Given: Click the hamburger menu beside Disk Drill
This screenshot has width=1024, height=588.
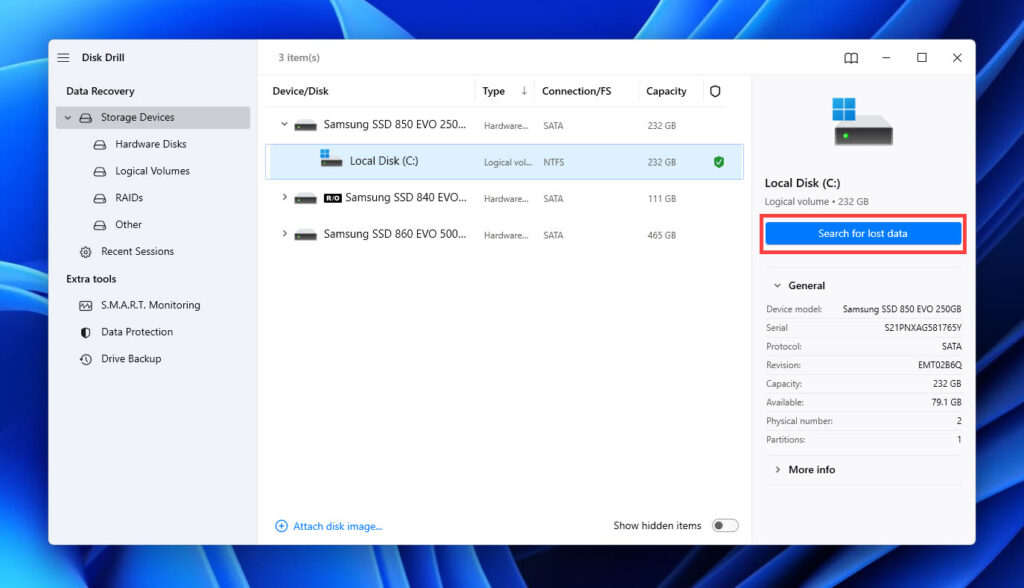Looking at the screenshot, I should pos(62,57).
